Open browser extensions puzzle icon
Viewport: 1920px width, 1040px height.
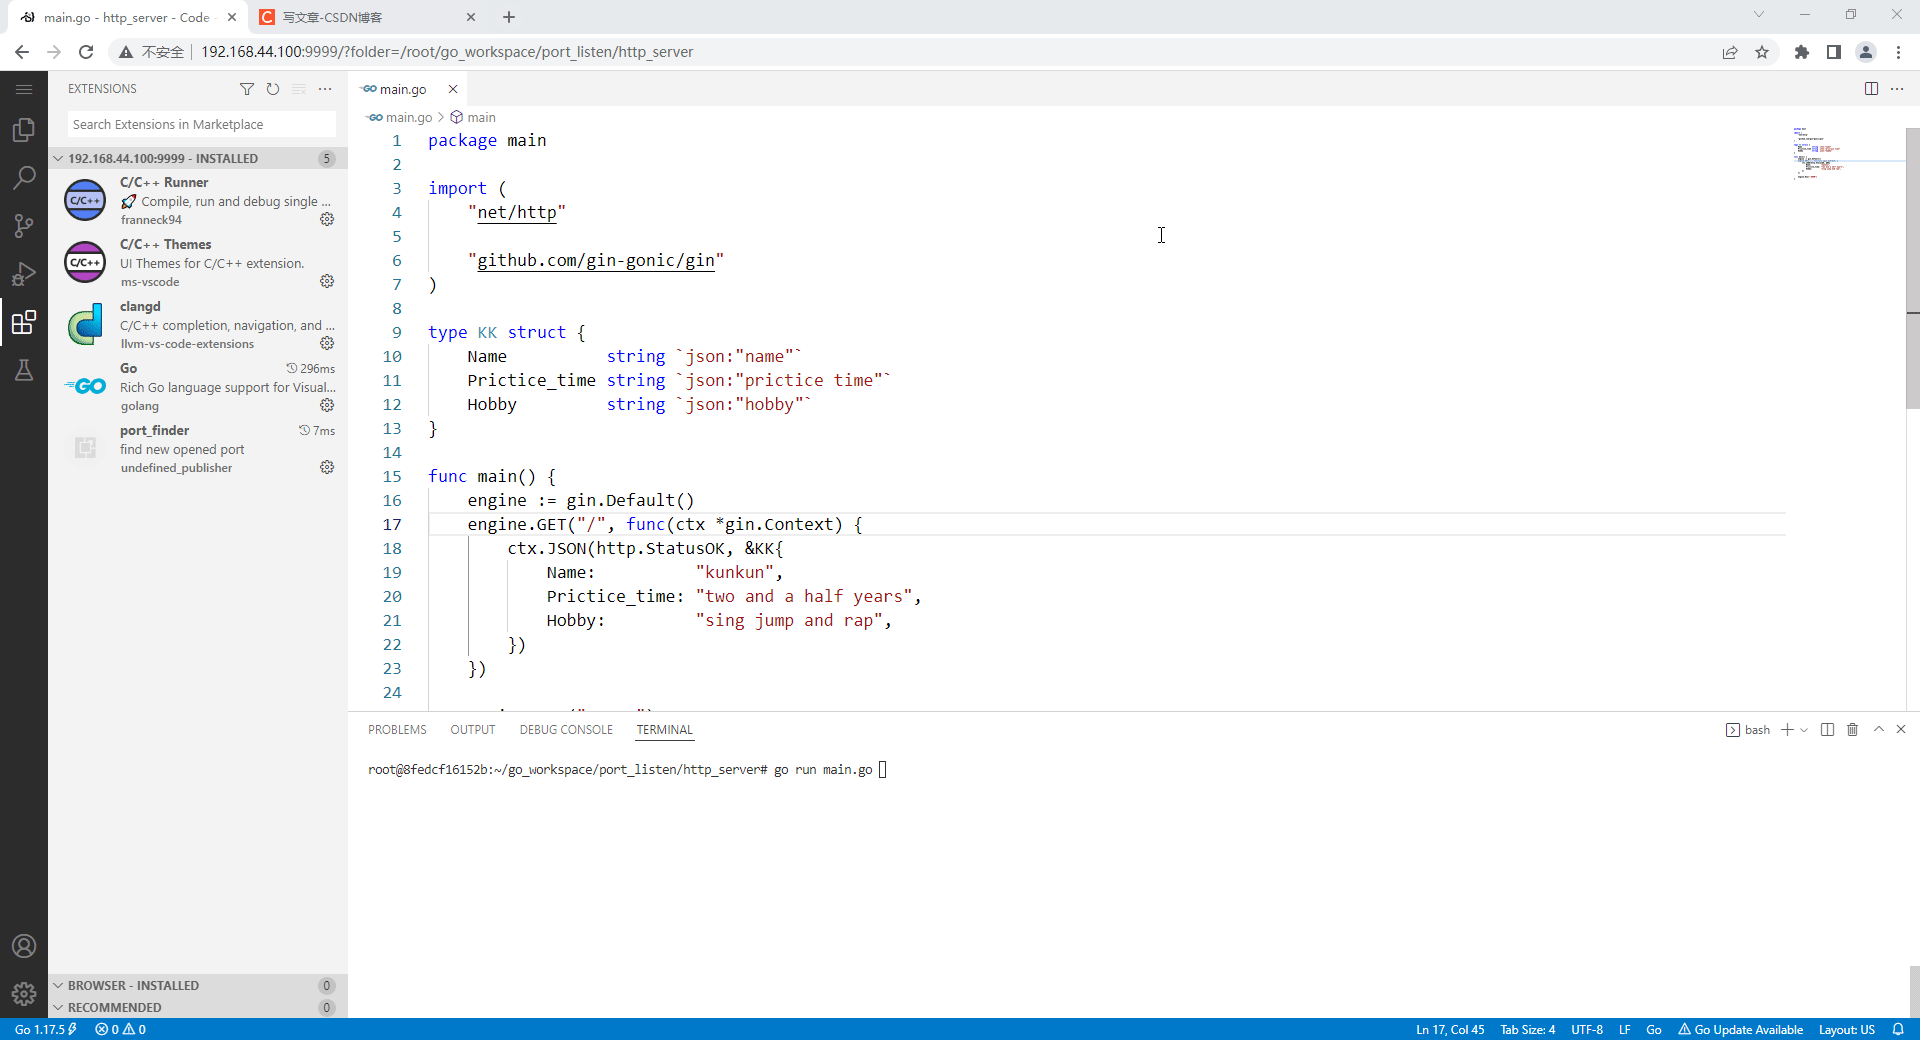pos(1802,52)
